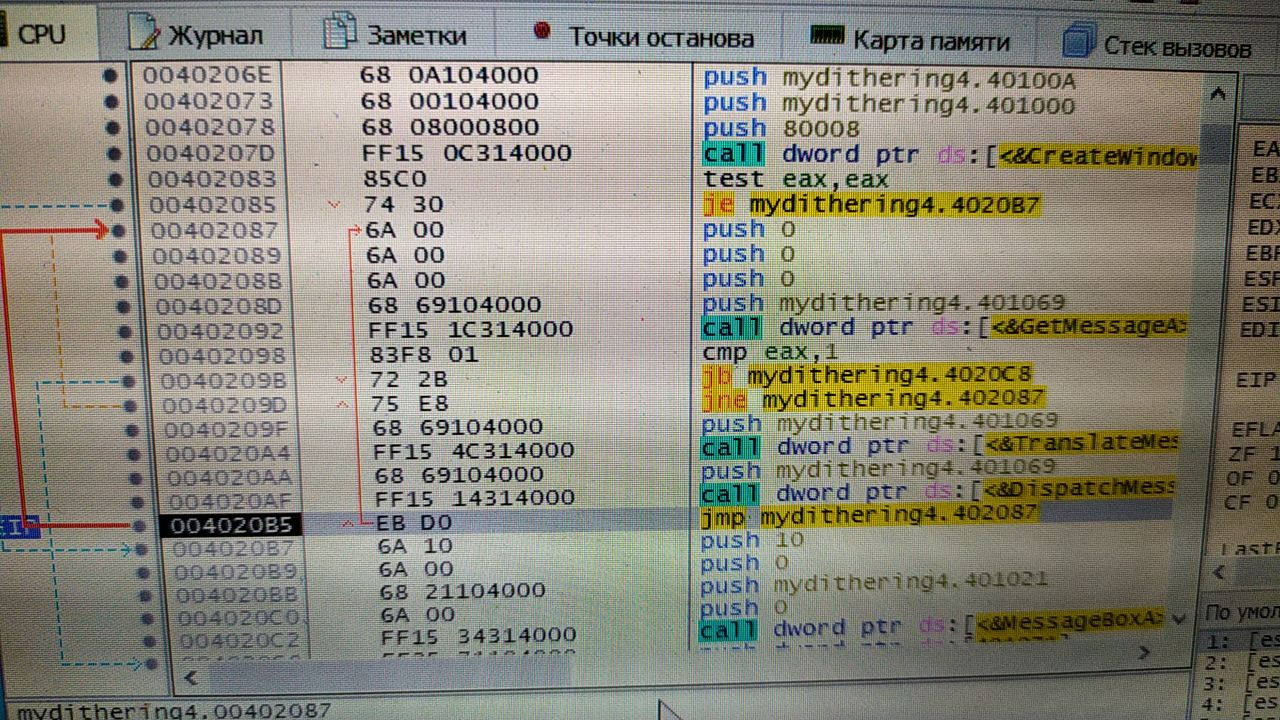Select address 00402083 in the address column

[212, 179]
